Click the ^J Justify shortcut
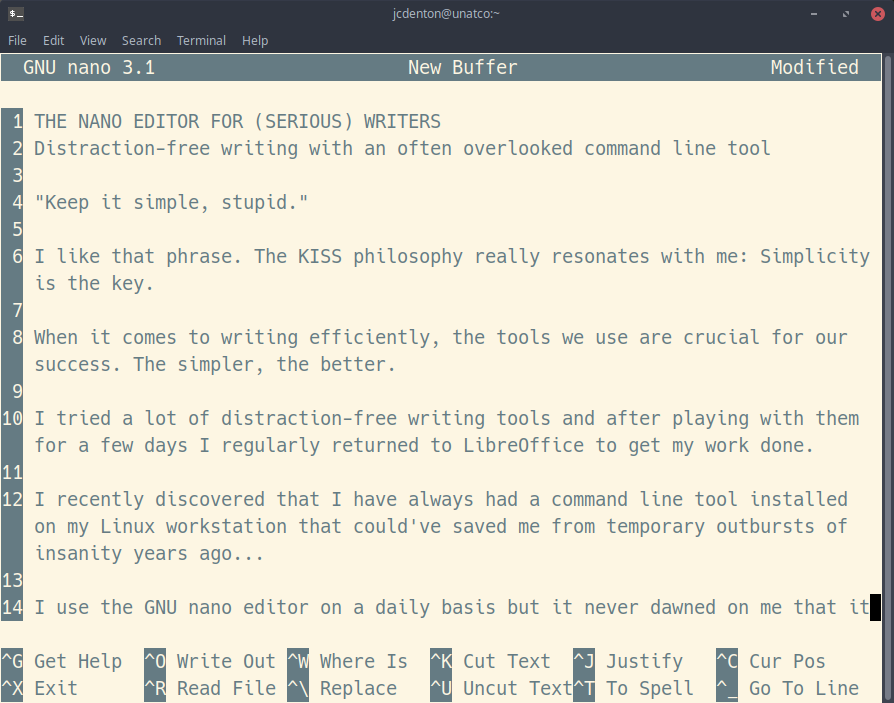The image size is (894, 703). [628, 661]
